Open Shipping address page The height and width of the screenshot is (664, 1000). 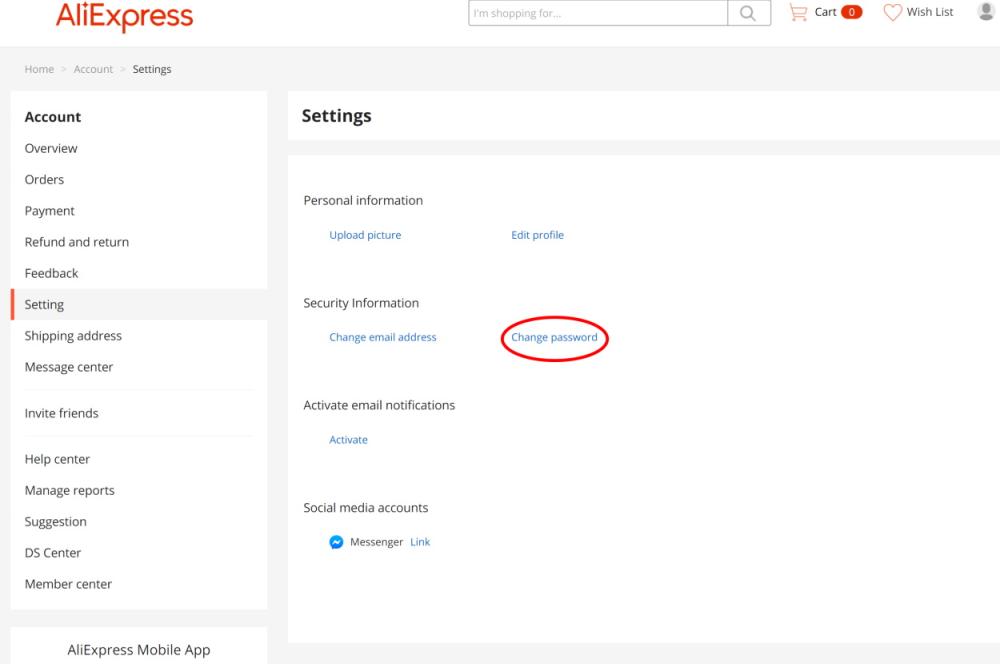[x=73, y=336]
